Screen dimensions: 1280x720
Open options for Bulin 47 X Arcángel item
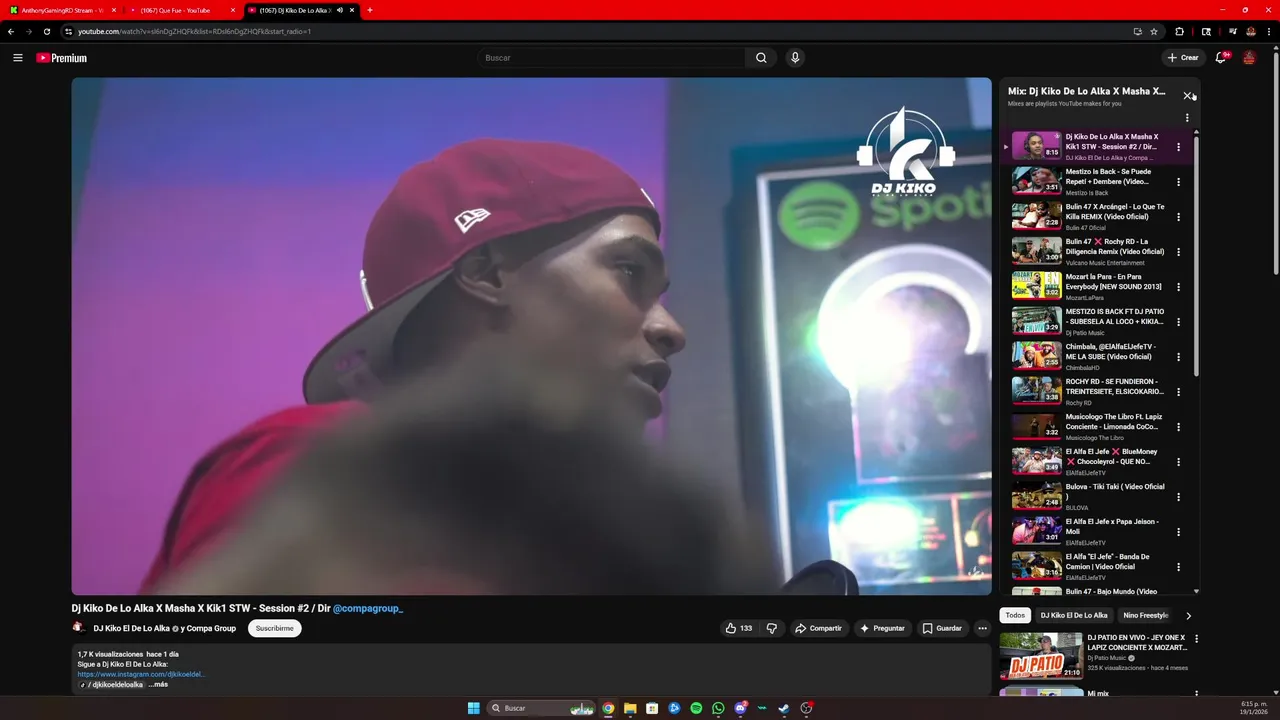[x=1178, y=217]
